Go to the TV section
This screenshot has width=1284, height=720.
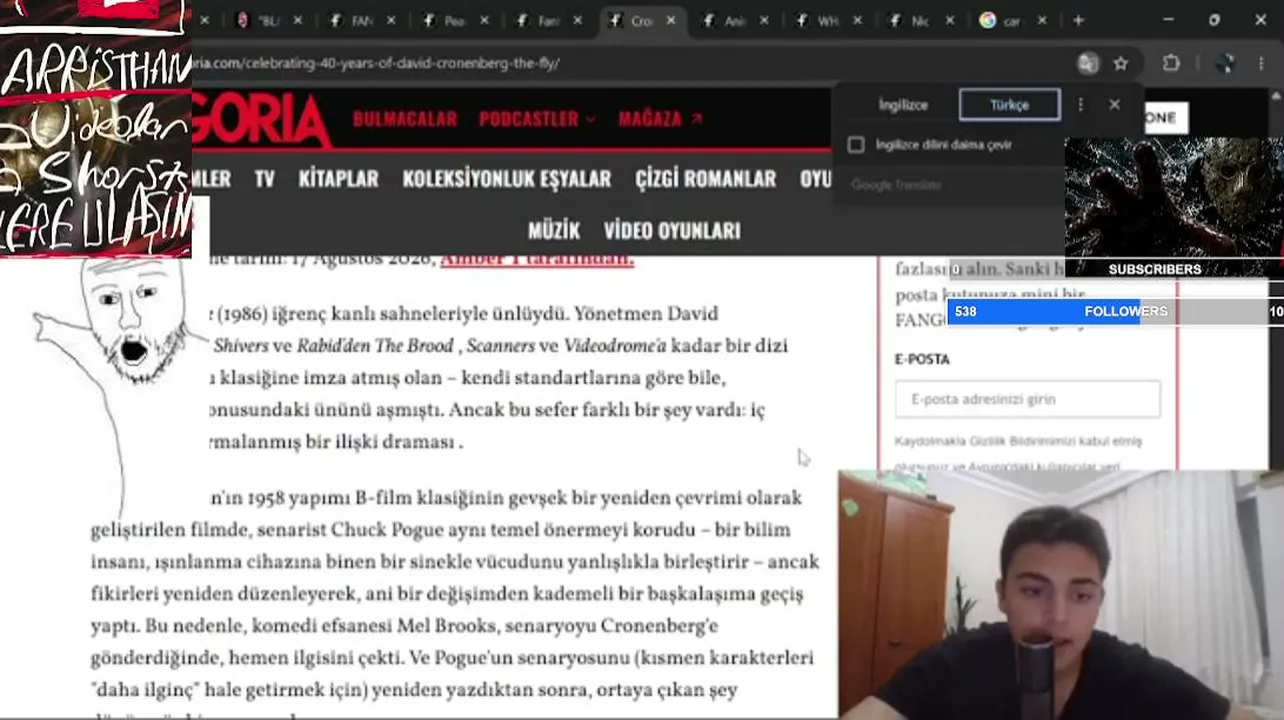tap(264, 179)
